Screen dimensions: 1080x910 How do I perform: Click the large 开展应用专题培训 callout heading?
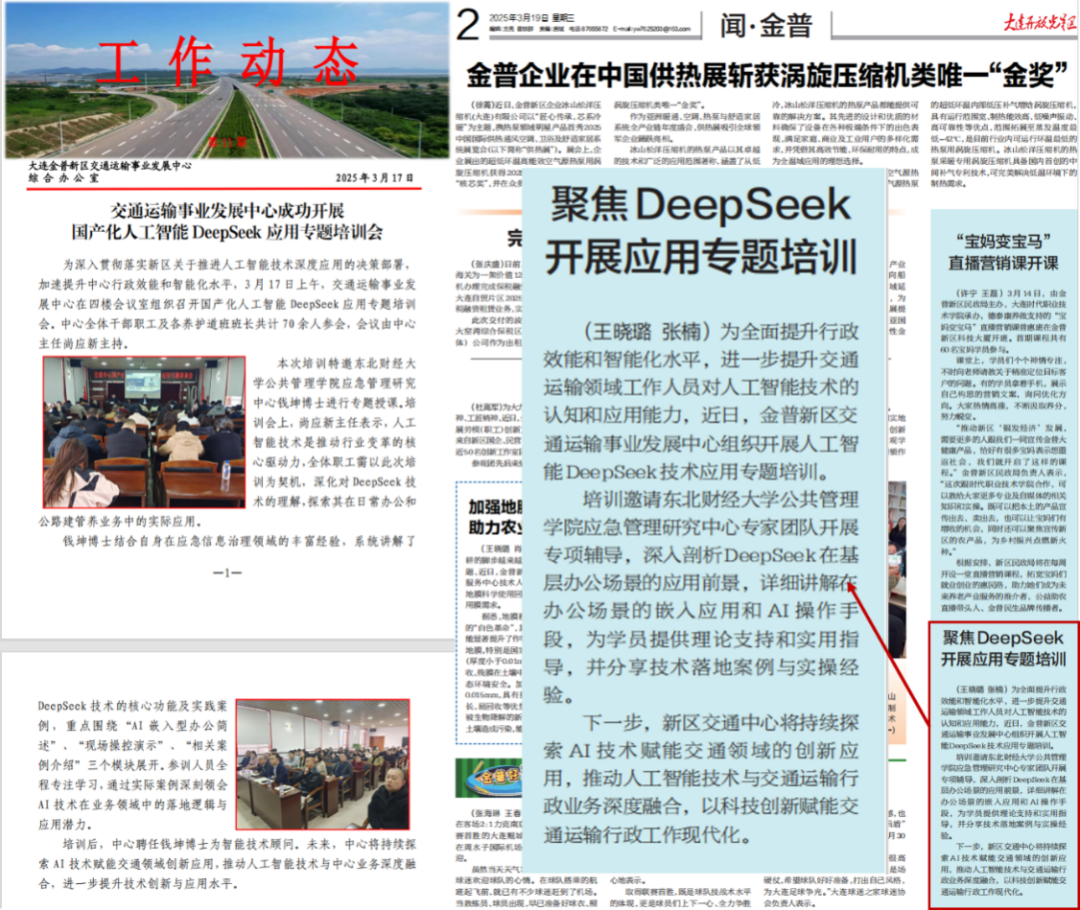[700, 257]
